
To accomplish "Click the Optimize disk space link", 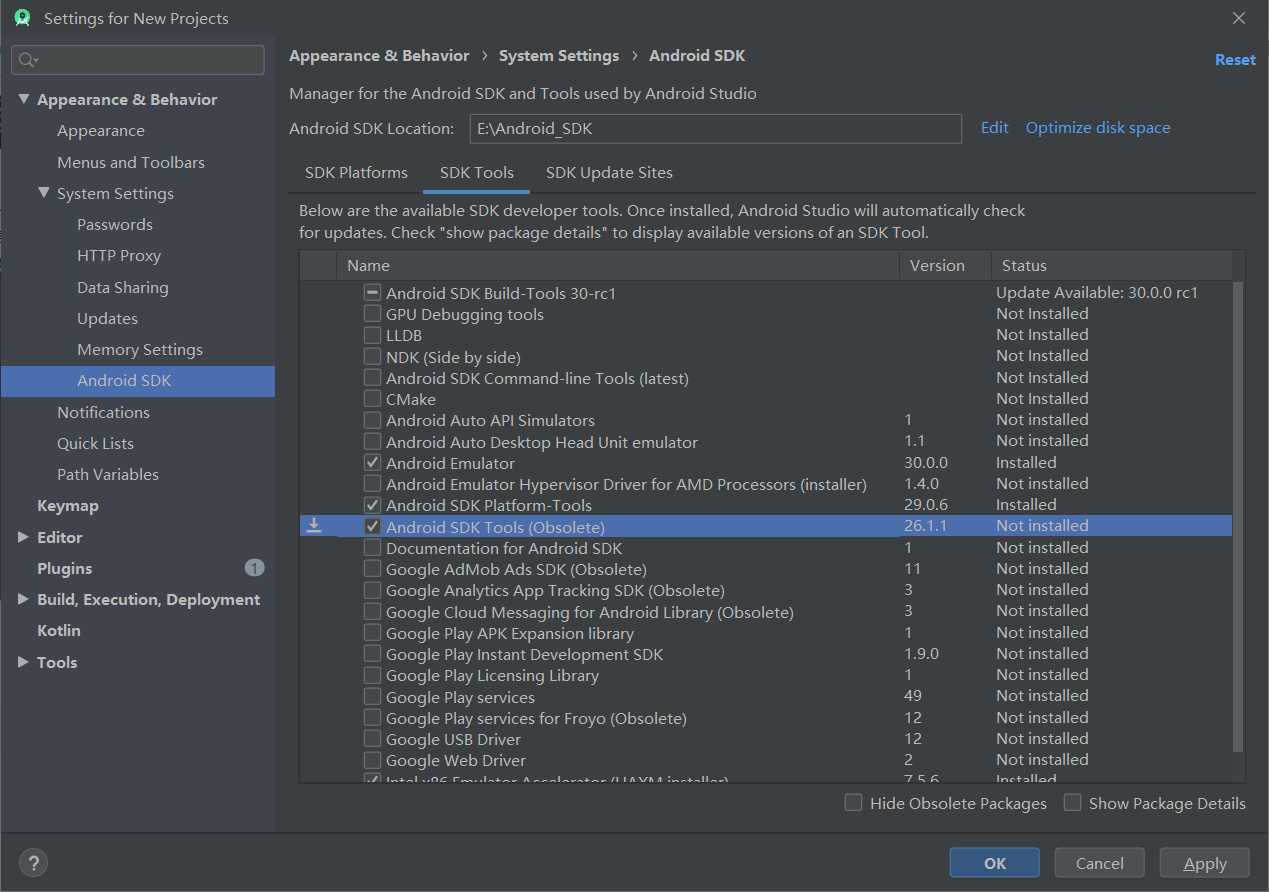I will coord(1098,128).
